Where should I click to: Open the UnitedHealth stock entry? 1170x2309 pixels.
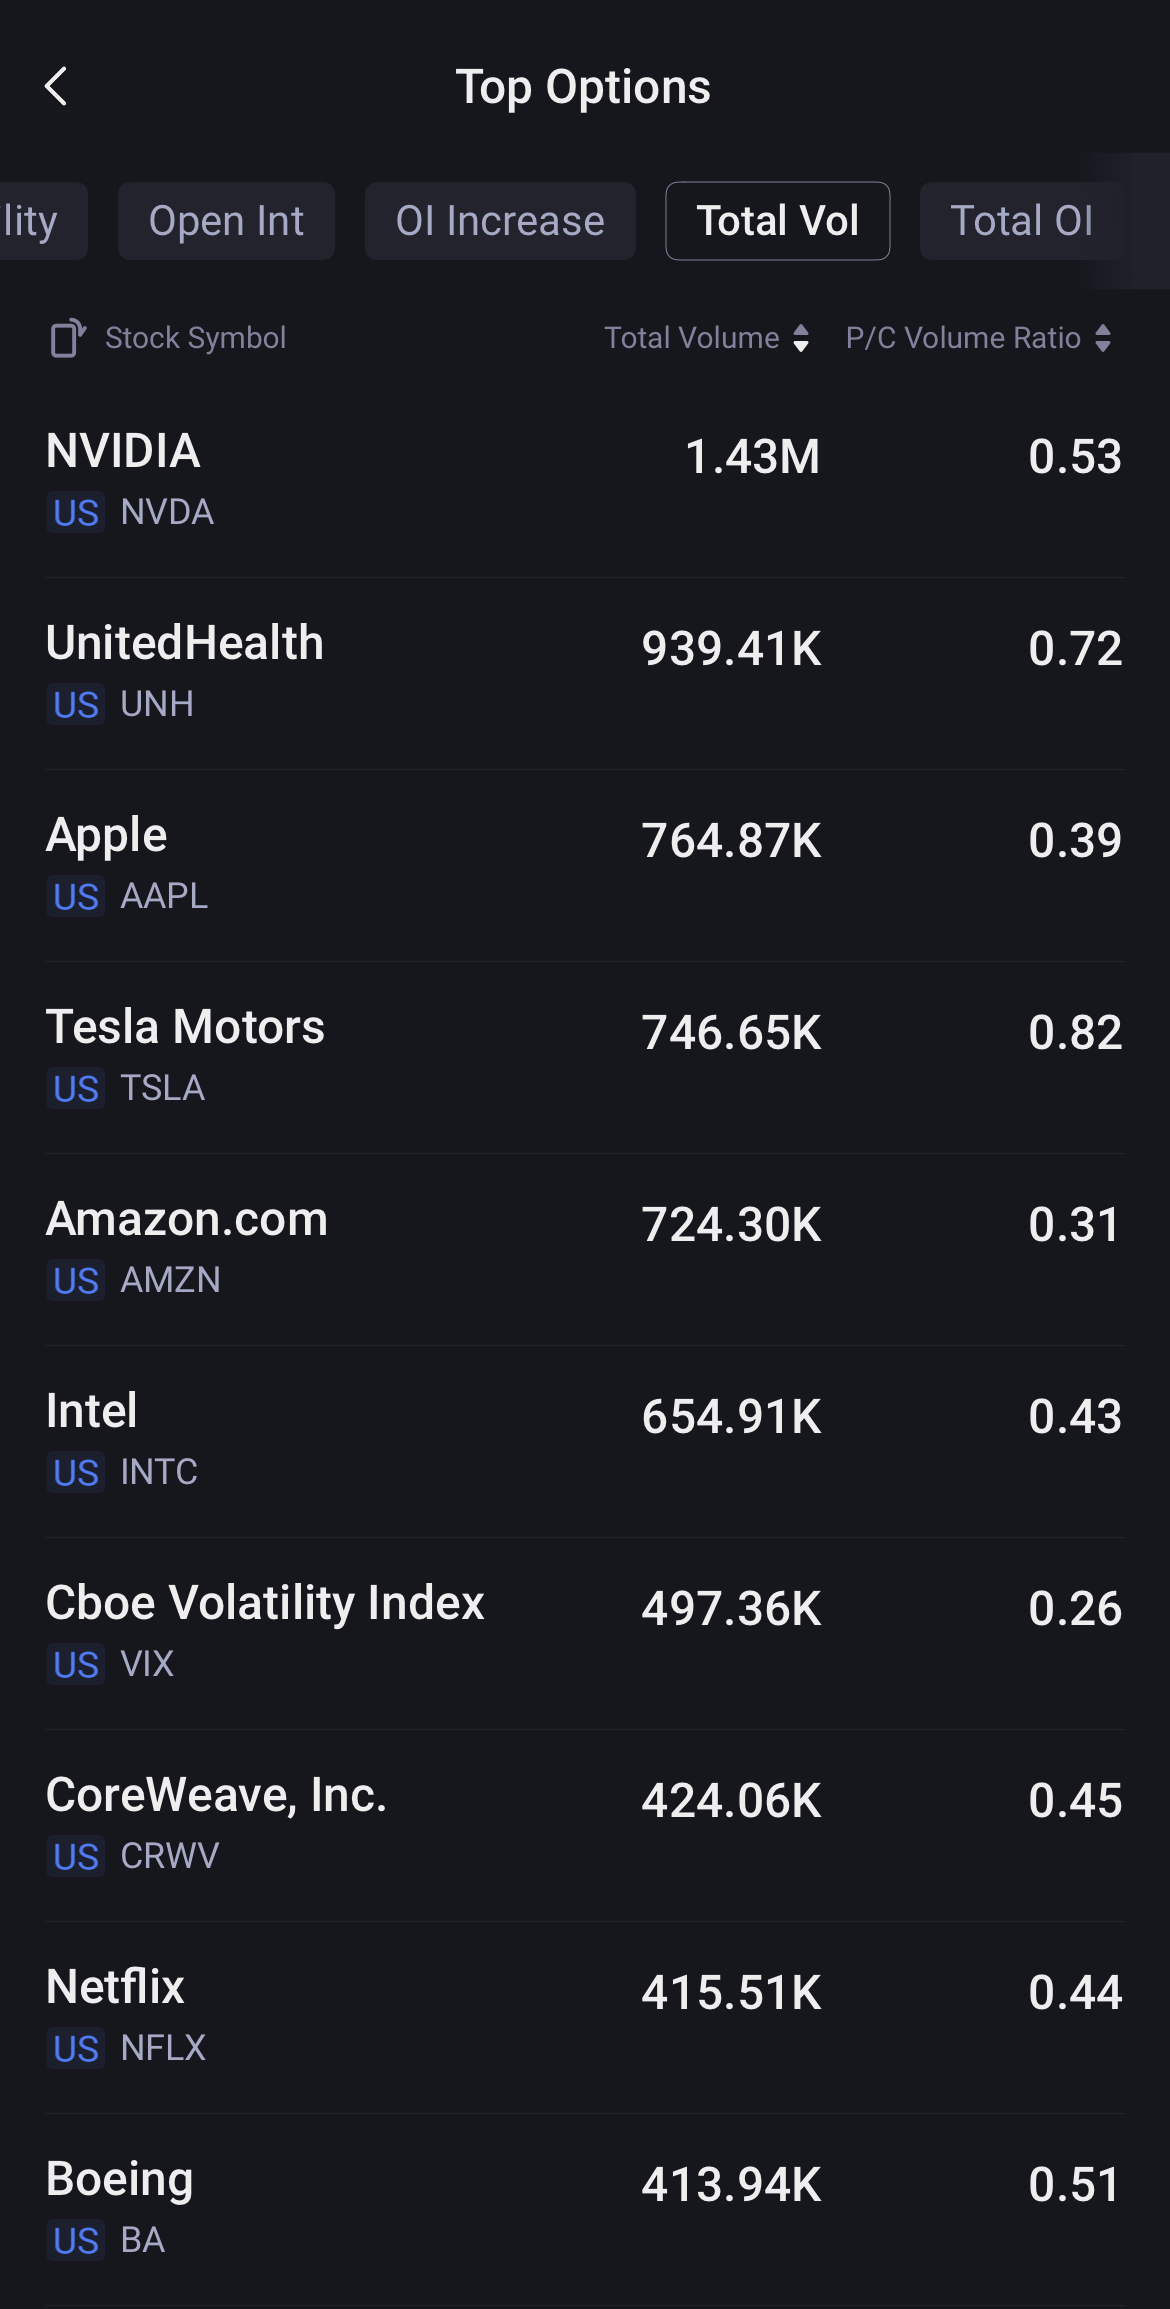pyautogui.click(x=585, y=672)
